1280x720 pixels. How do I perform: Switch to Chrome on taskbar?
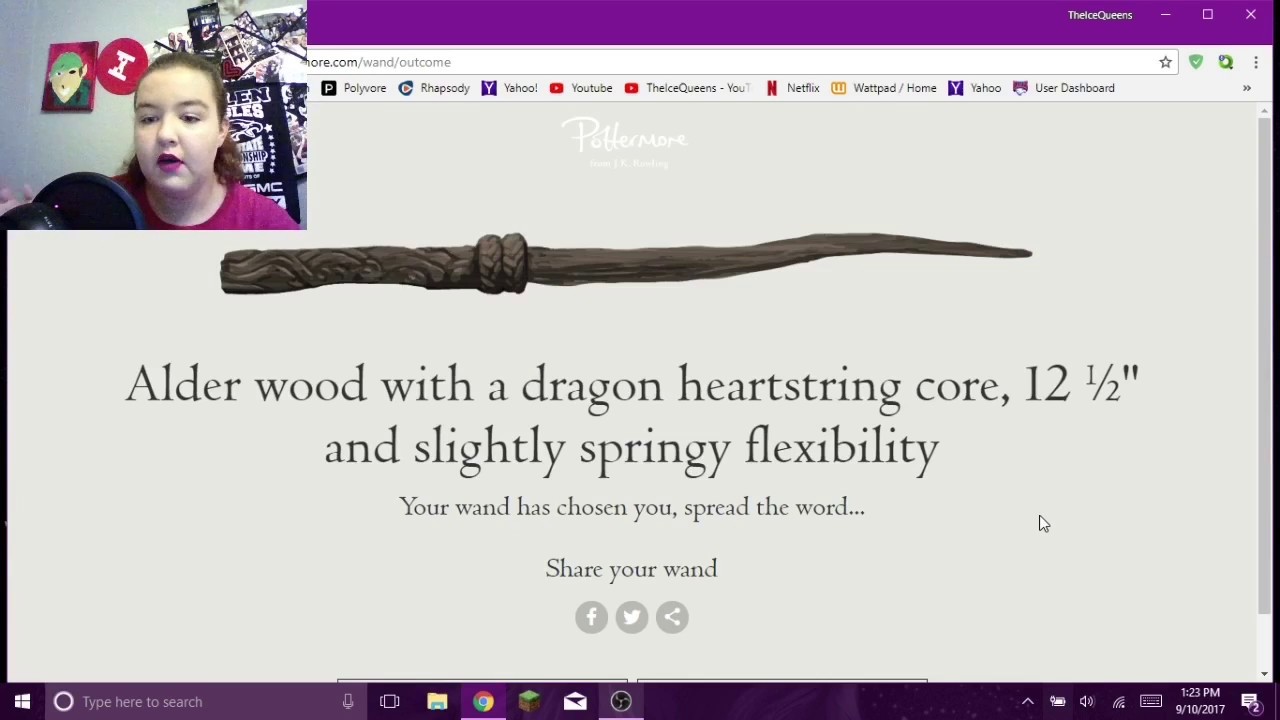click(x=483, y=702)
